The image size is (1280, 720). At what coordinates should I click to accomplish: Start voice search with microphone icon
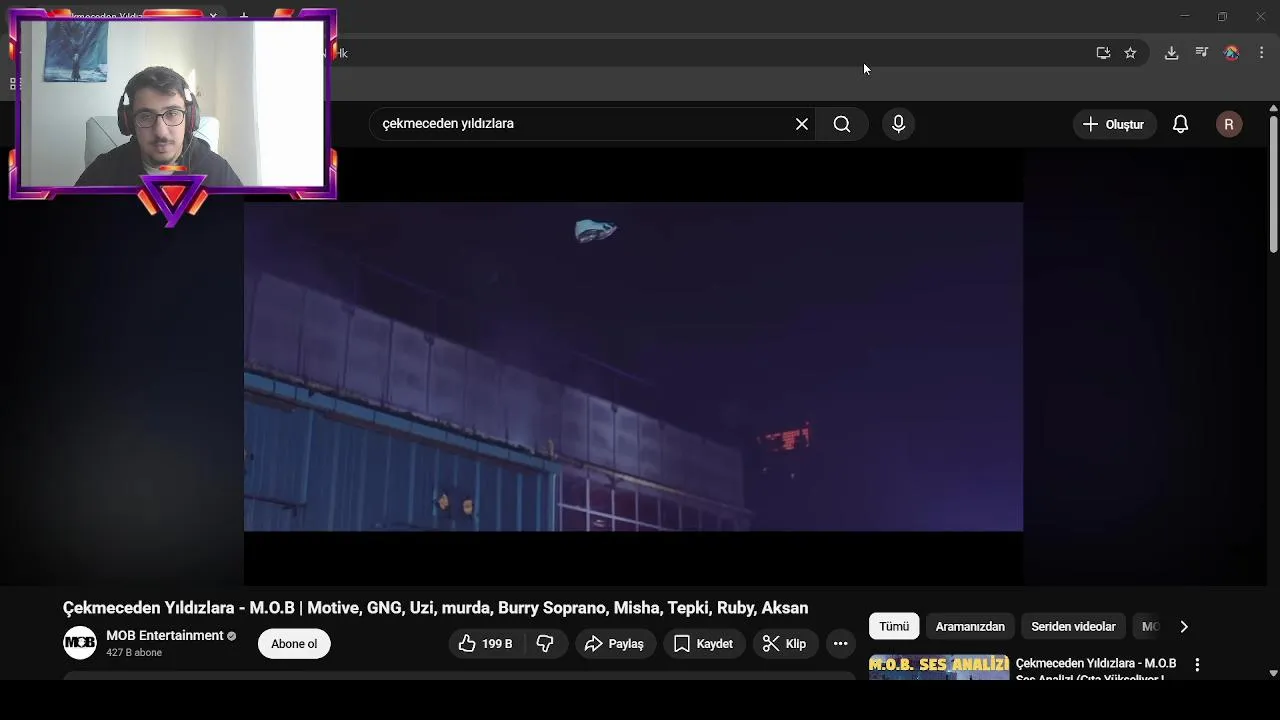pos(898,124)
